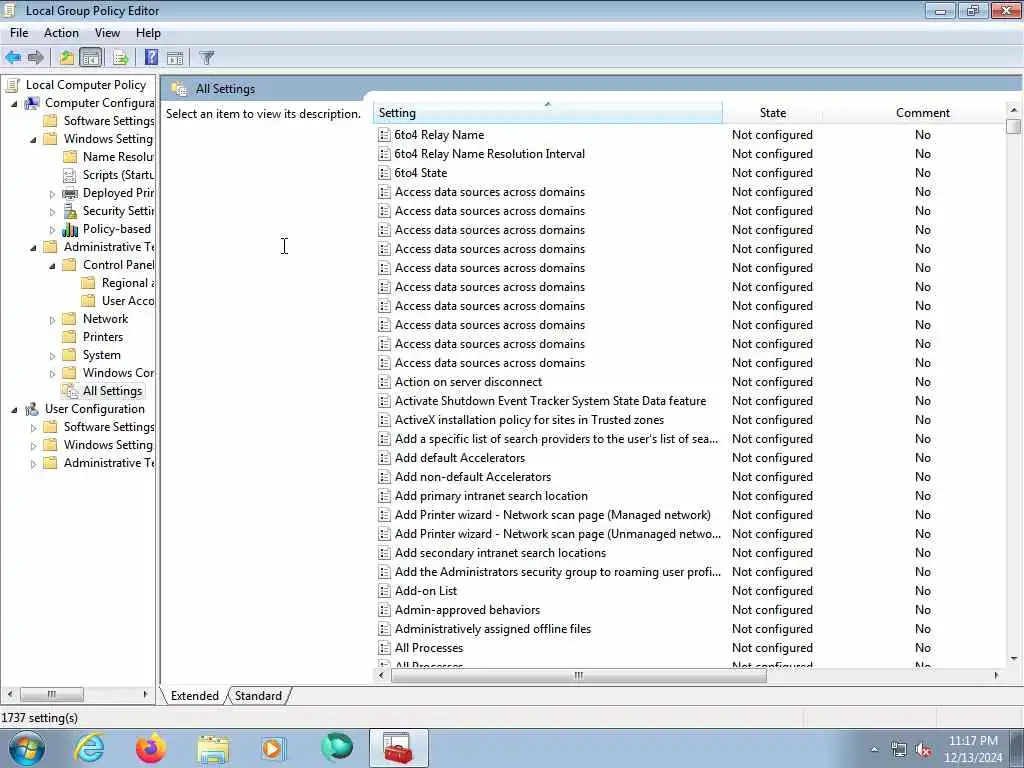Viewport: 1024px width, 768px height.
Task: Select Local Computer Policy root node
Action: click(x=86, y=85)
